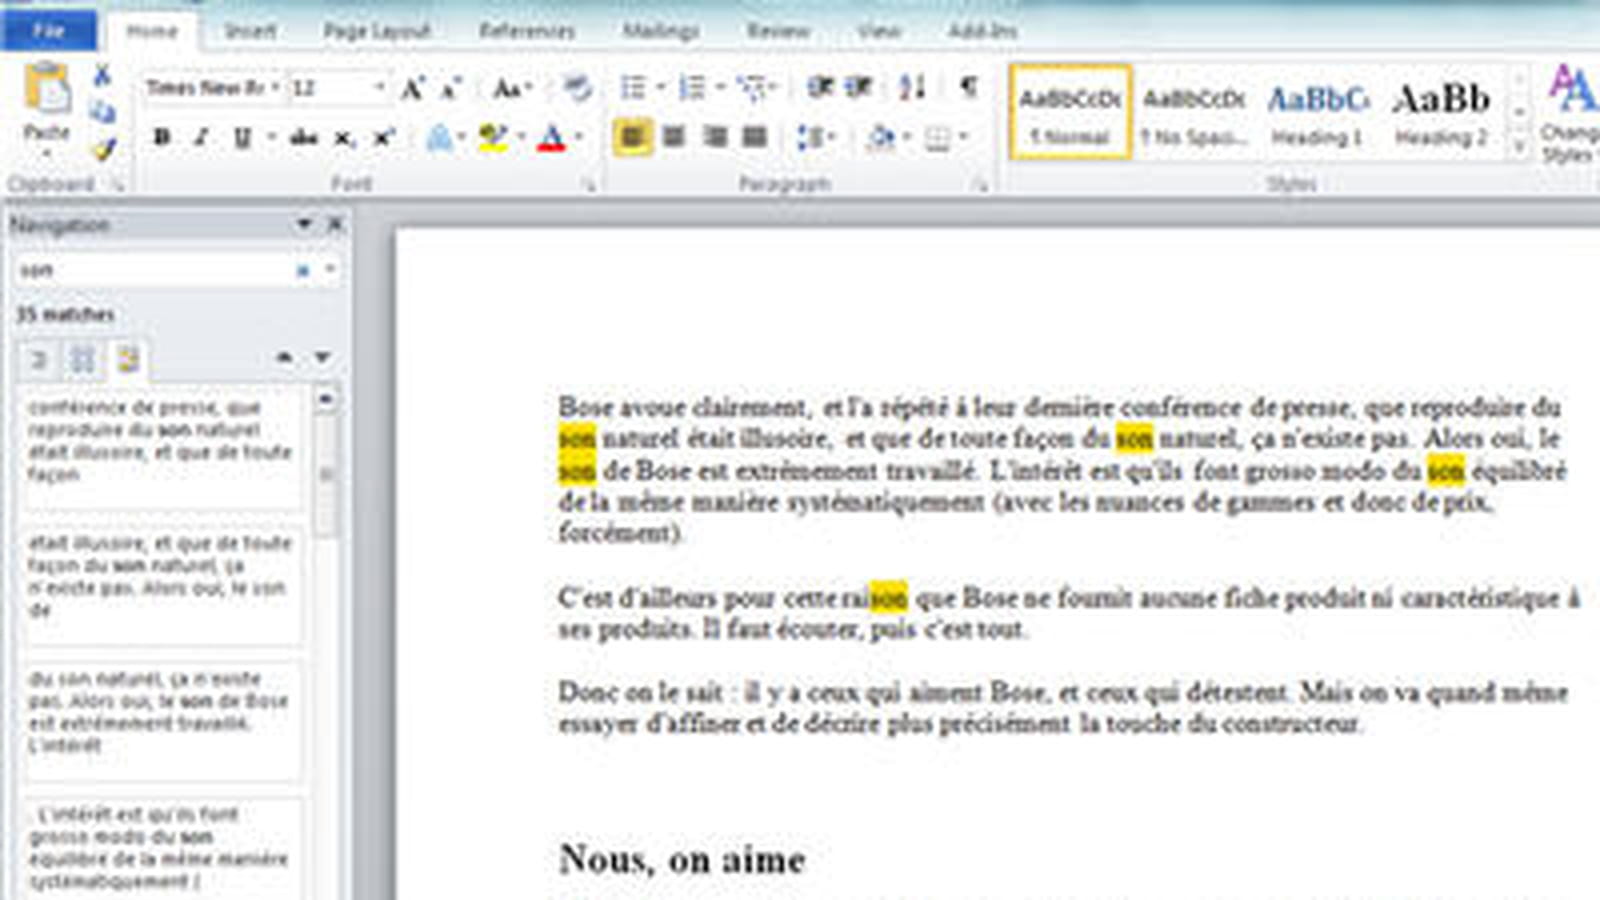Open the search options dropdown in the Navigation pane
Viewport: 1600px width, 900px height.
[x=330, y=270]
